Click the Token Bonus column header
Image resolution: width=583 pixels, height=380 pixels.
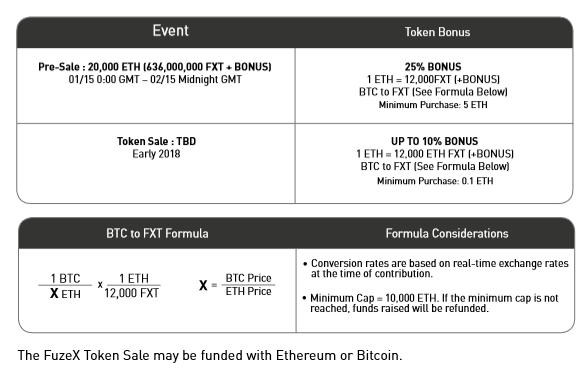(437, 32)
